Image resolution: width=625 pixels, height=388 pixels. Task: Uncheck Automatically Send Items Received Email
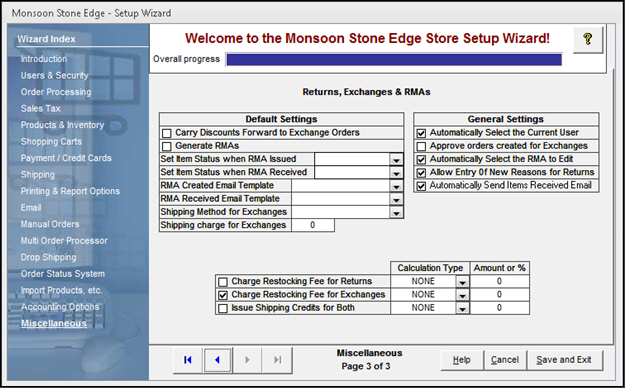[x=421, y=186]
